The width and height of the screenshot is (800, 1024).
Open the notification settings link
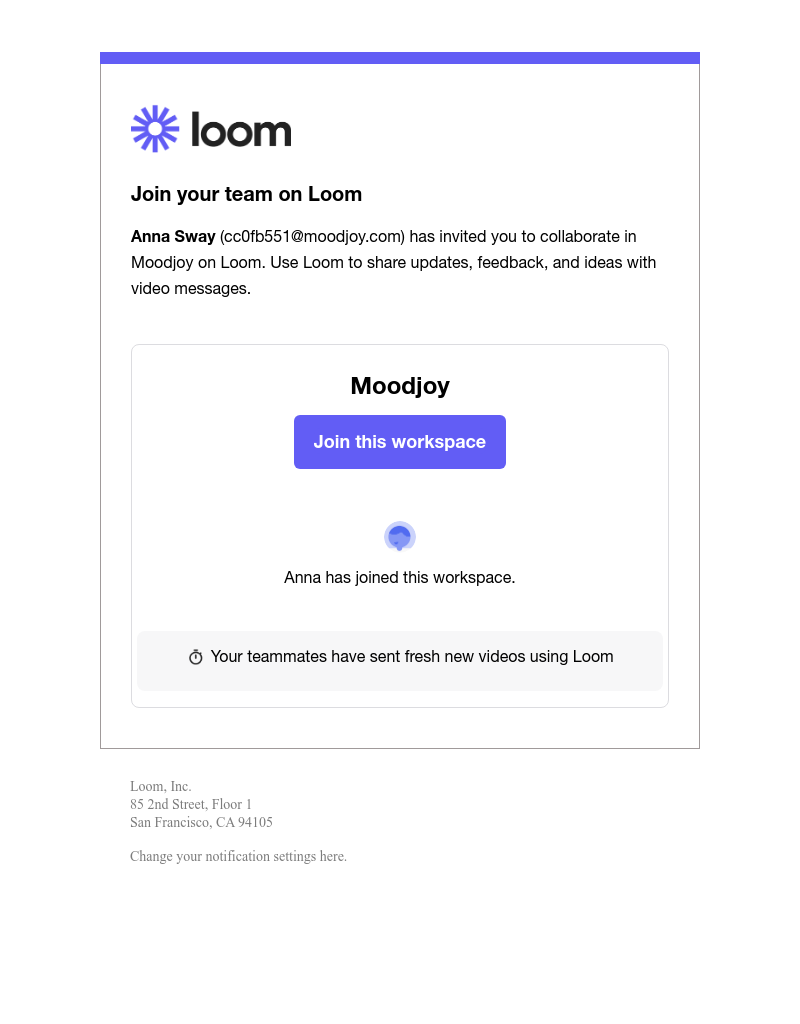click(x=238, y=857)
